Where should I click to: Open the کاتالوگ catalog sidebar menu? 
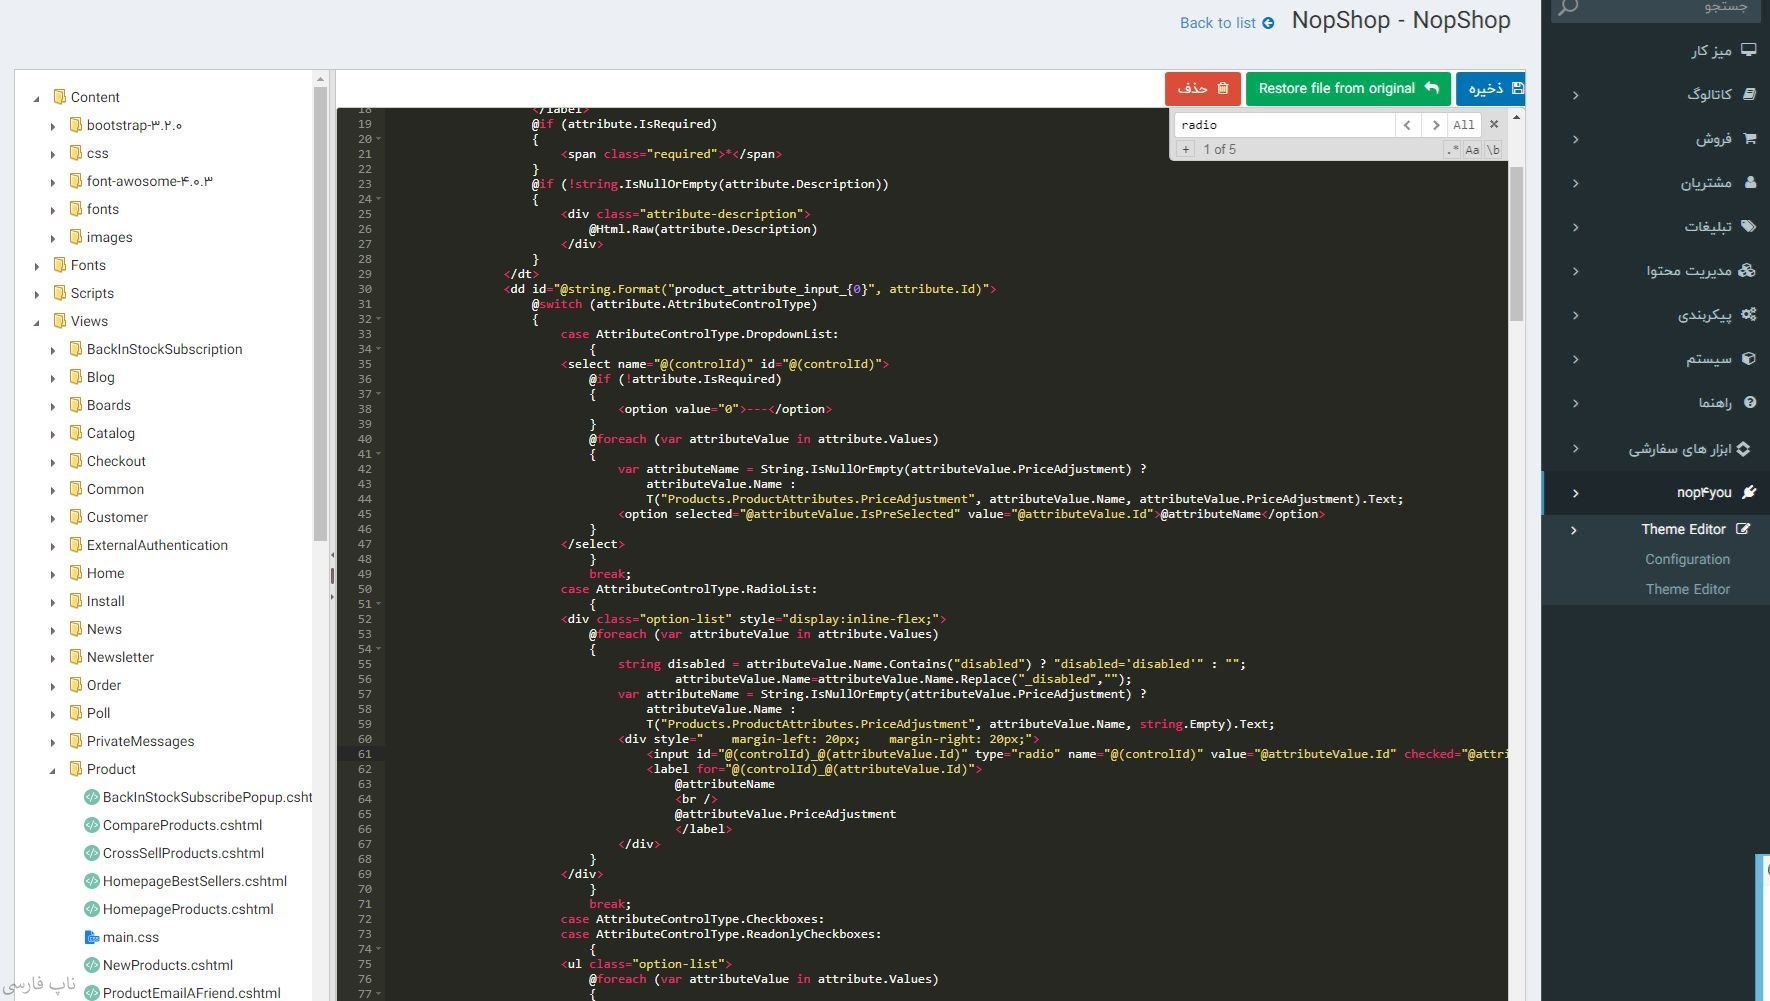pos(1708,94)
